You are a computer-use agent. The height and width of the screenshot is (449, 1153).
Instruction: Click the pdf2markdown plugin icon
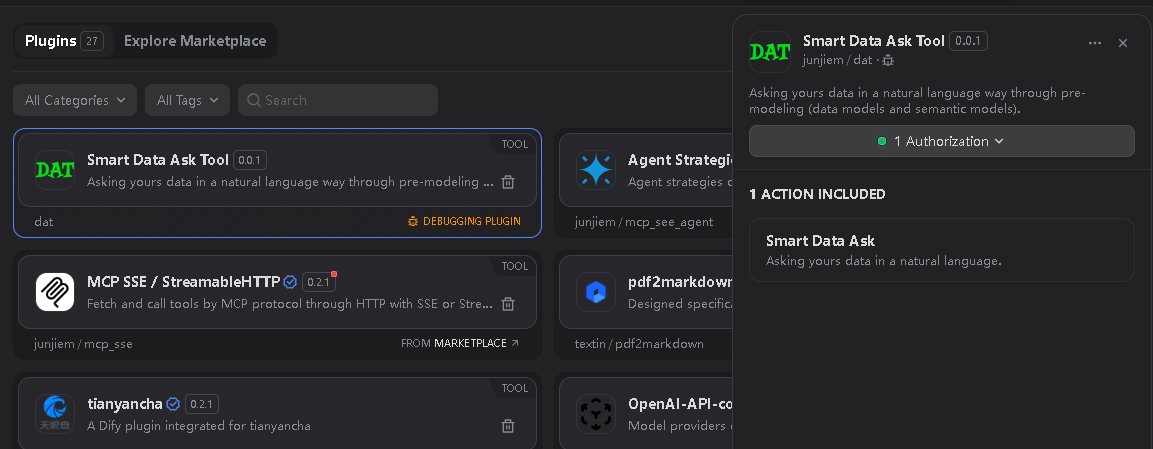596,292
